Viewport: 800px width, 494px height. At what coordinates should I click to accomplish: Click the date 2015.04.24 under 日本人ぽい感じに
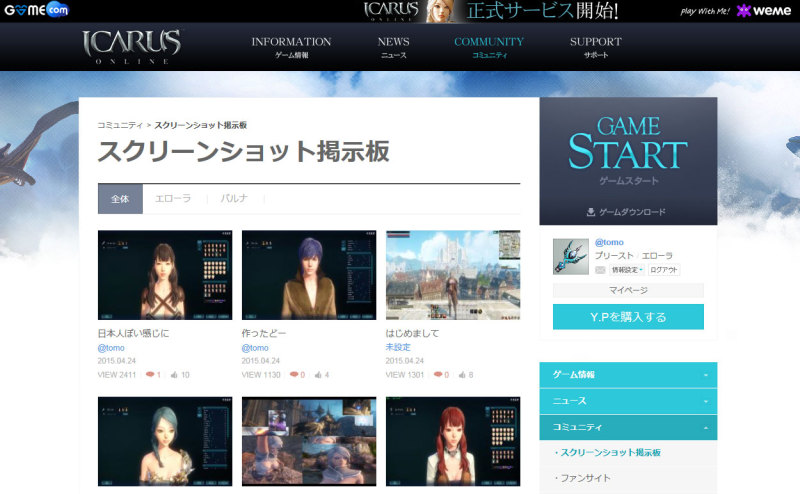coord(117,361)
